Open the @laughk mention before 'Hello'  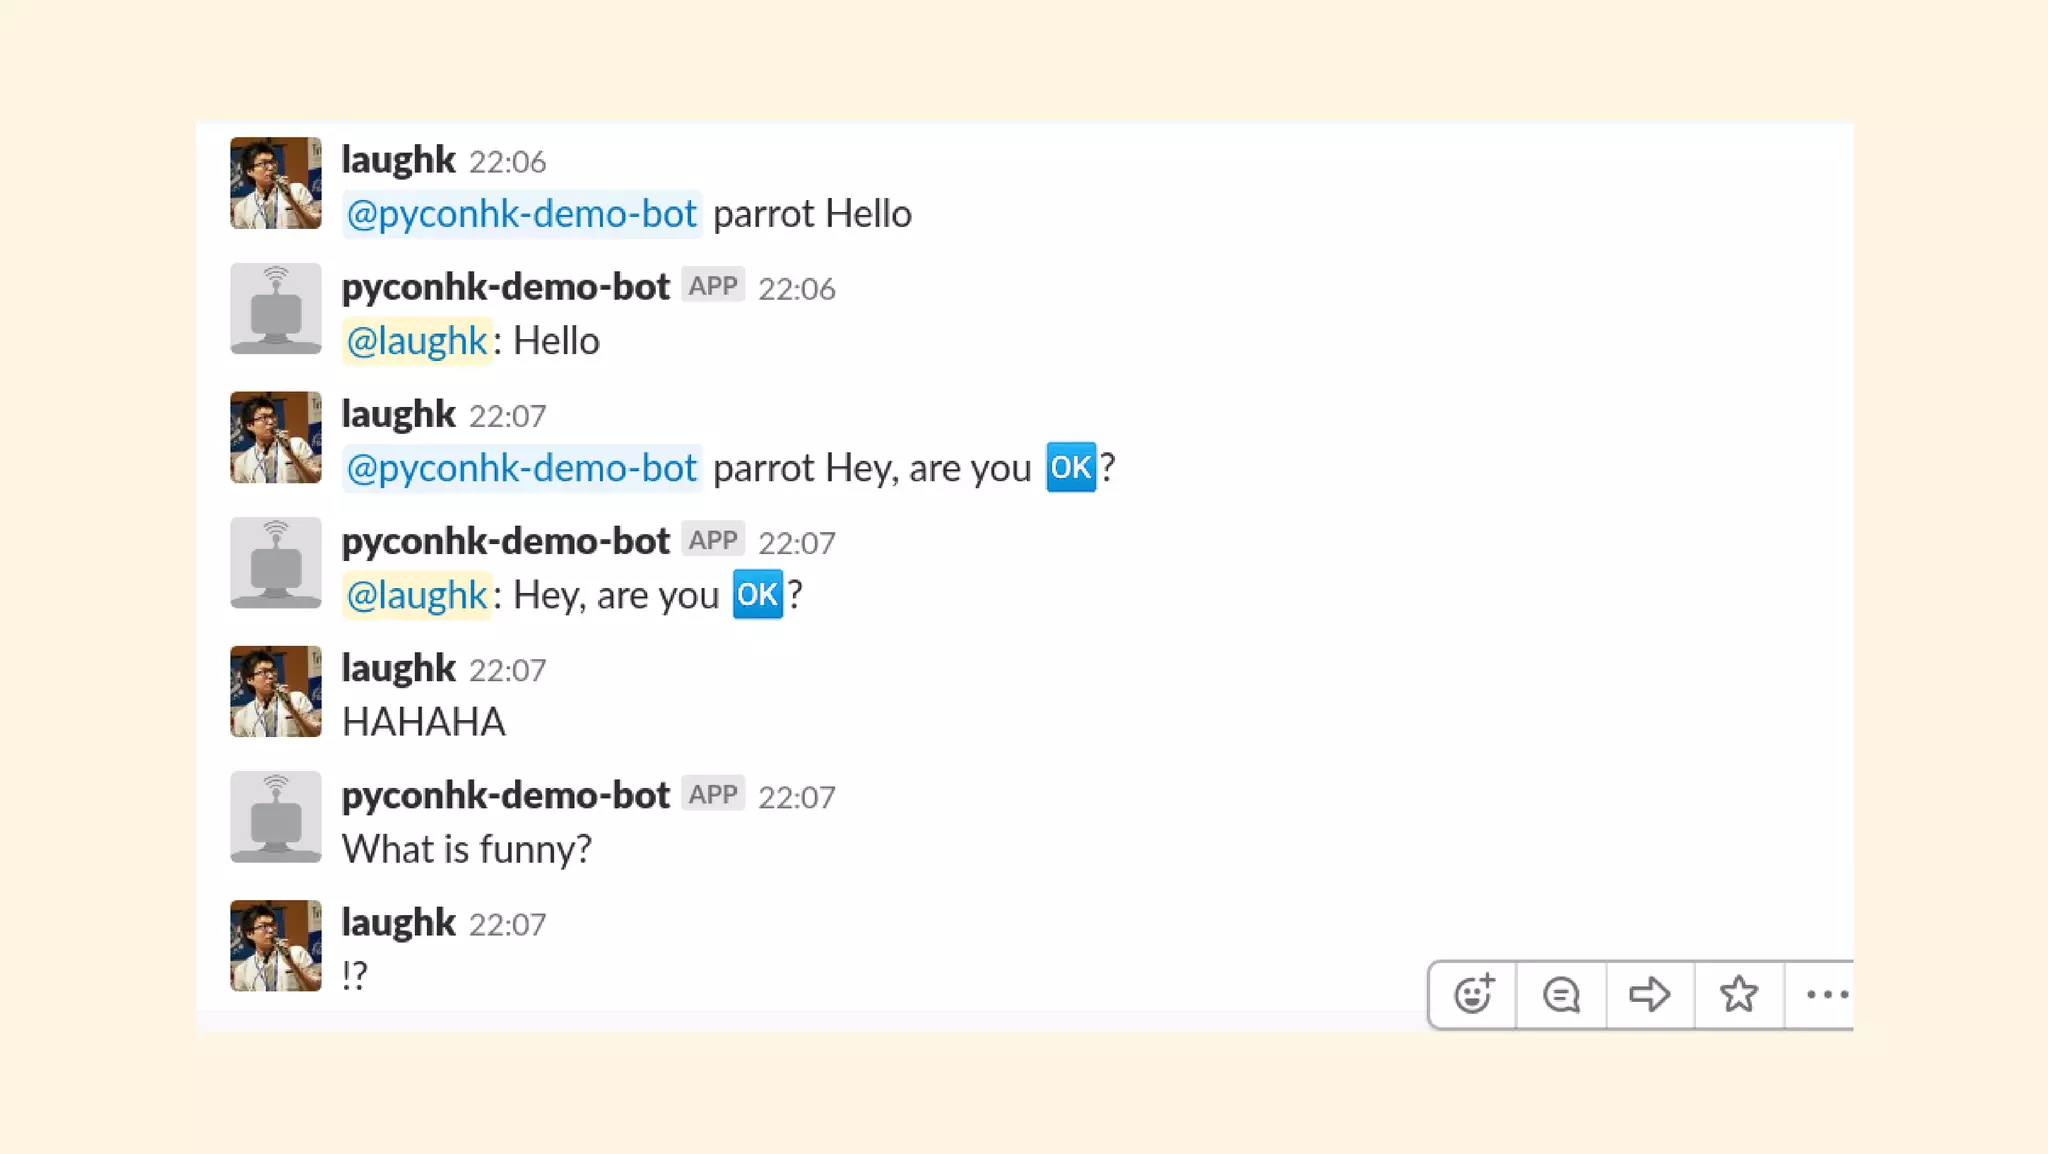point(417,341)
